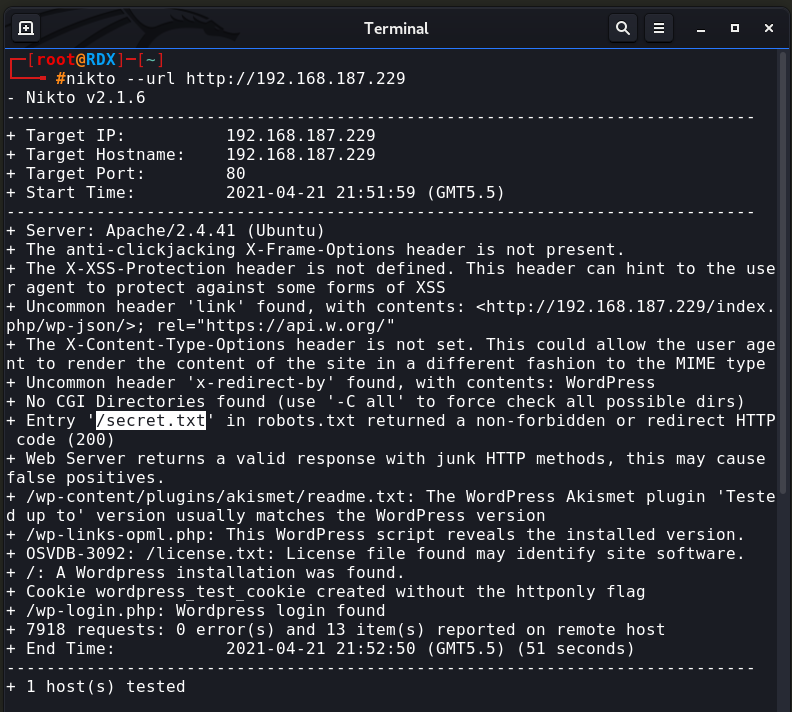The width and height of the screenshot is (792, 712).
Task: Open a new terminal tab
Action: tap(26, 28)
